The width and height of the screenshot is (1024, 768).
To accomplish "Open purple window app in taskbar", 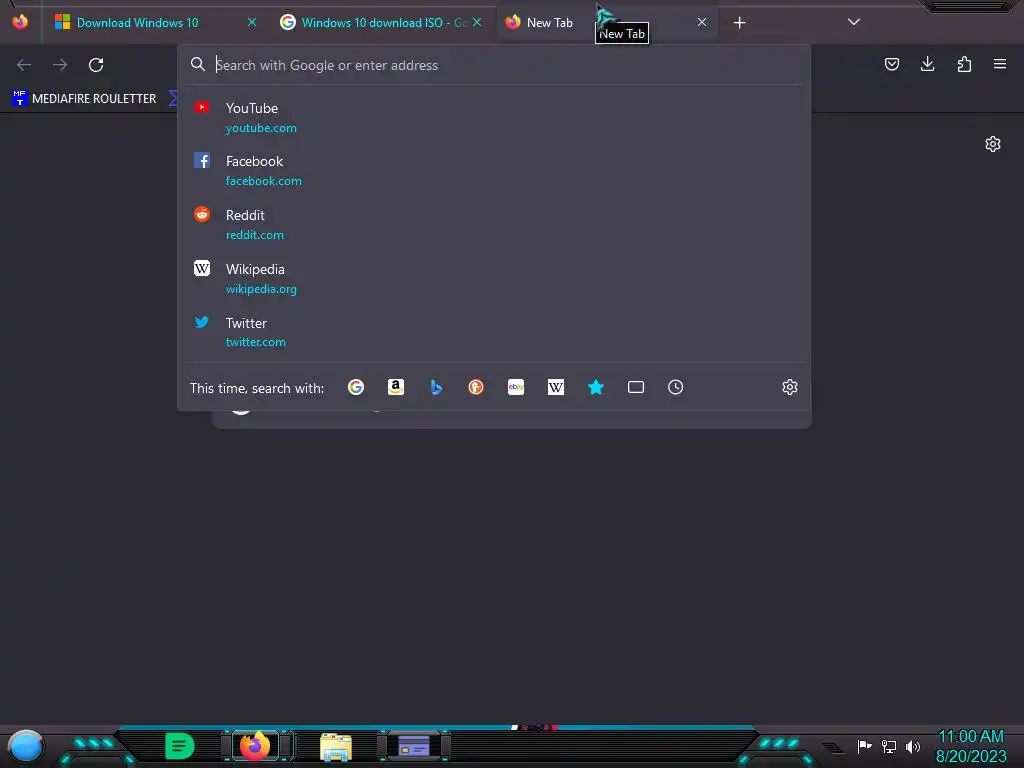I will (x=413, y=746).
